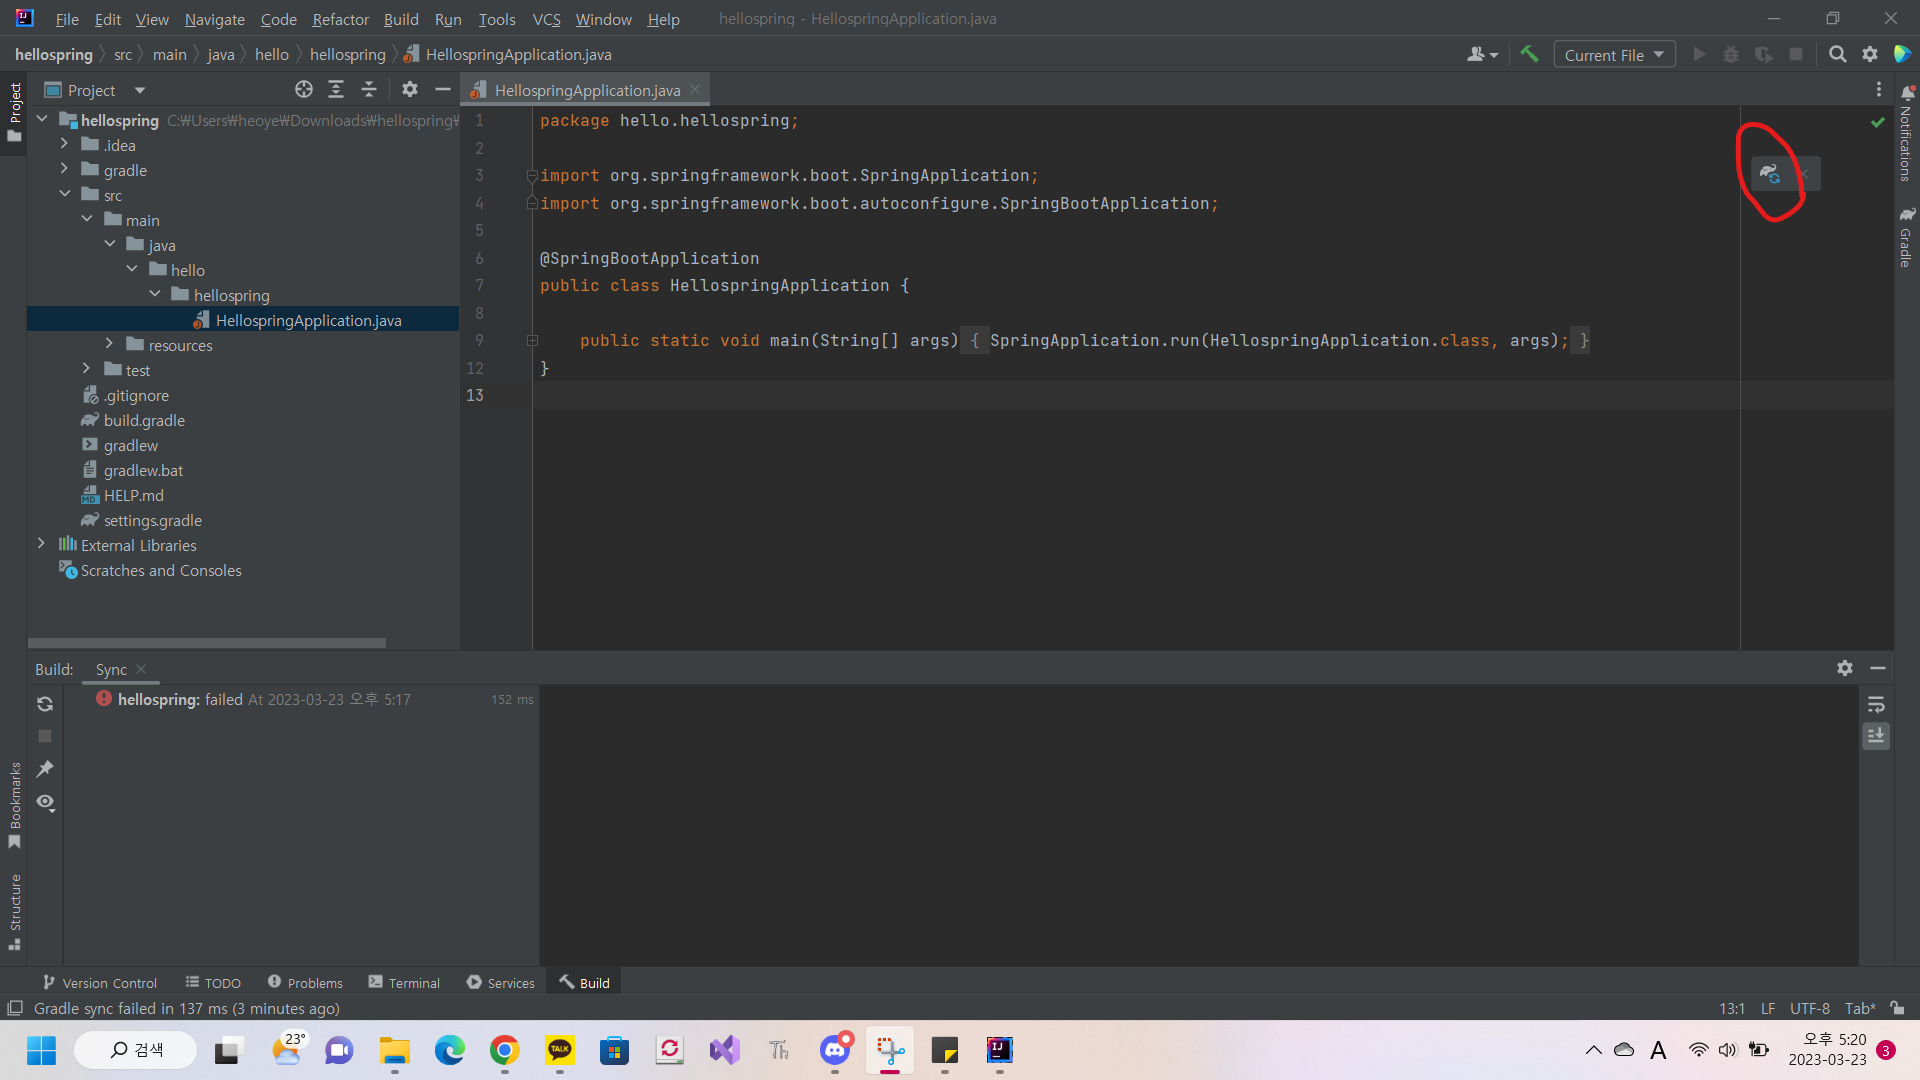Click Scroll to End icon in Build output
The height and width of the screenshot is (1080, 1920).
tap(1876, 736)
